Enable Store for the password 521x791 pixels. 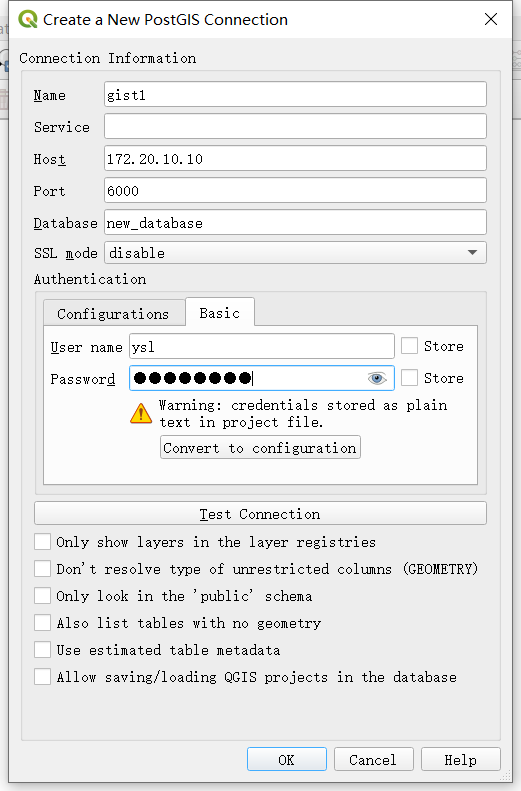pos(410,378)
